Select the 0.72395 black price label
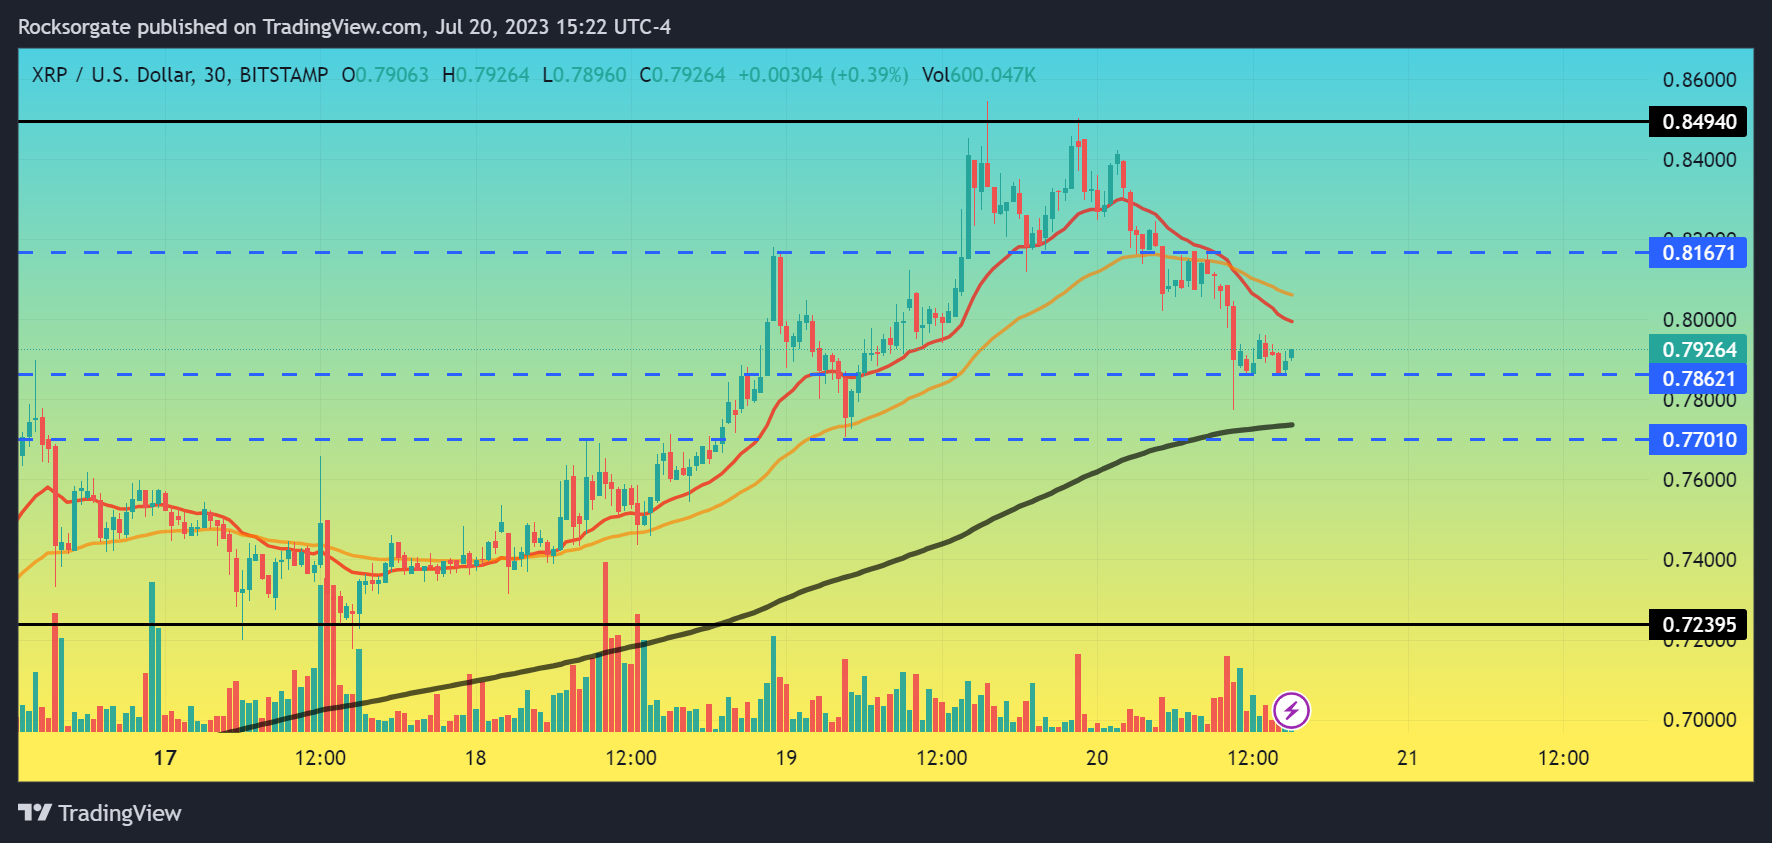Viewport: 1772px width, 843px height. [x=1698, y=624]
